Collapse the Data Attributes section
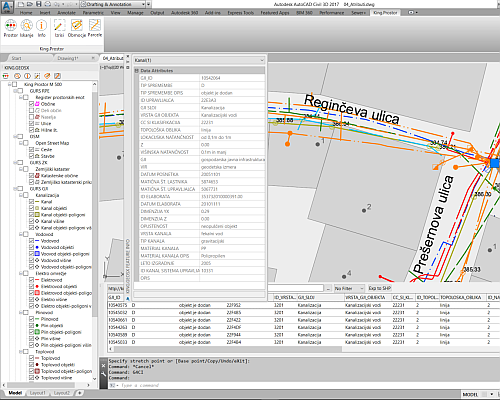Image resolution: width=500 pixels, height=400 pixels. tap(137, 71)
